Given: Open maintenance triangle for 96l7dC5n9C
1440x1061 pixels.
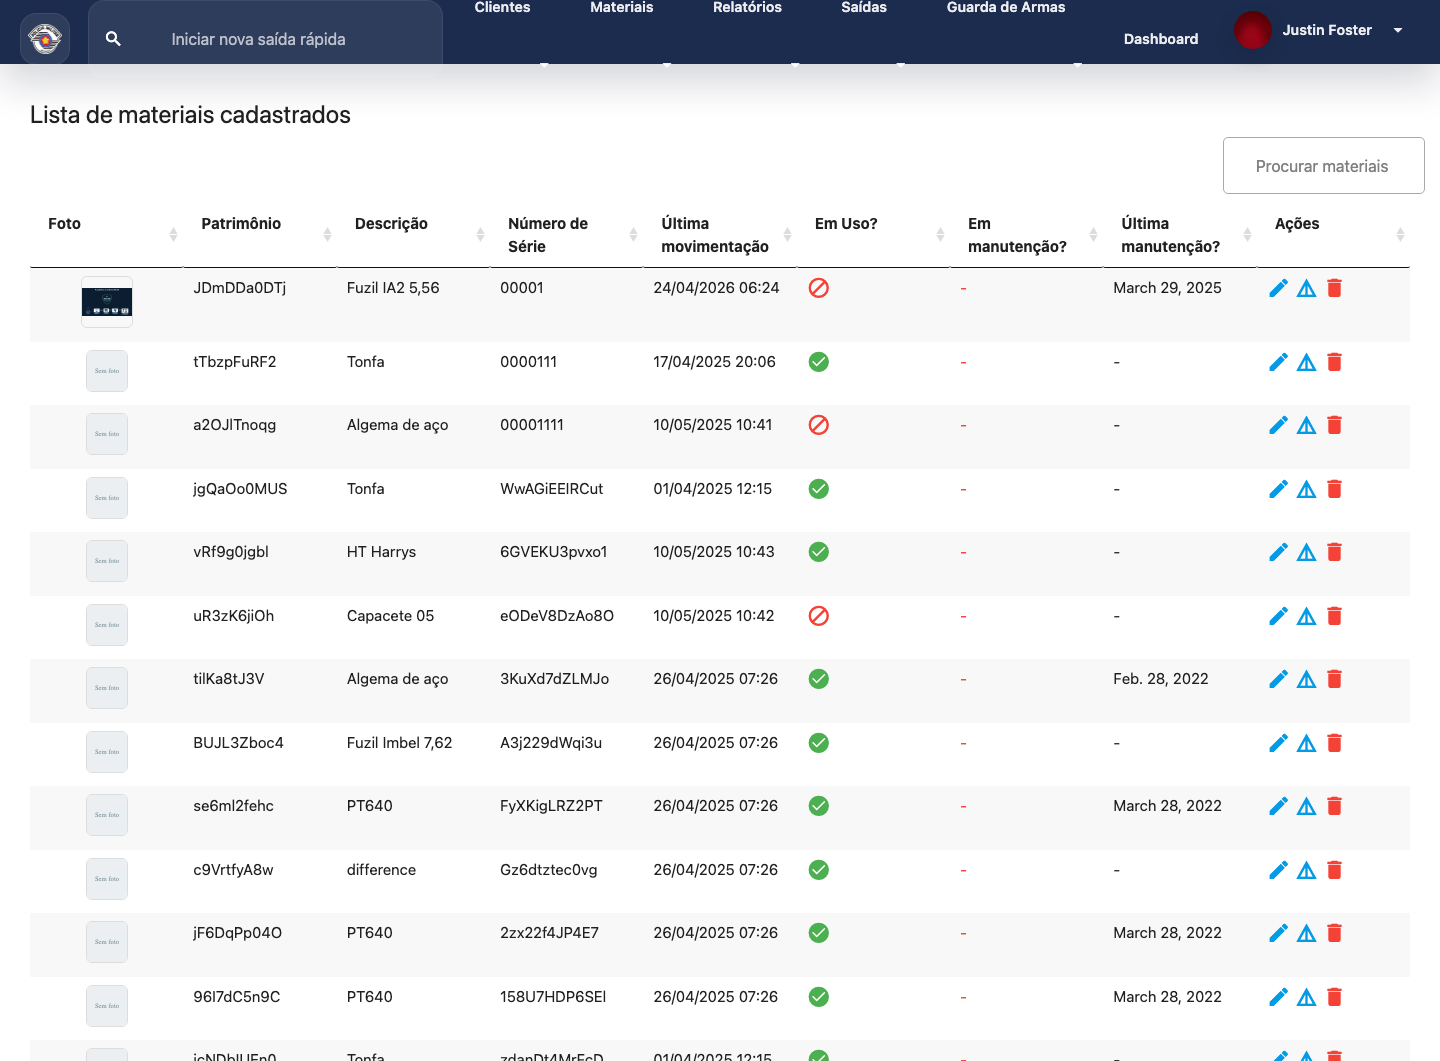Looking at the screenshot, I should pos(1306,997).
